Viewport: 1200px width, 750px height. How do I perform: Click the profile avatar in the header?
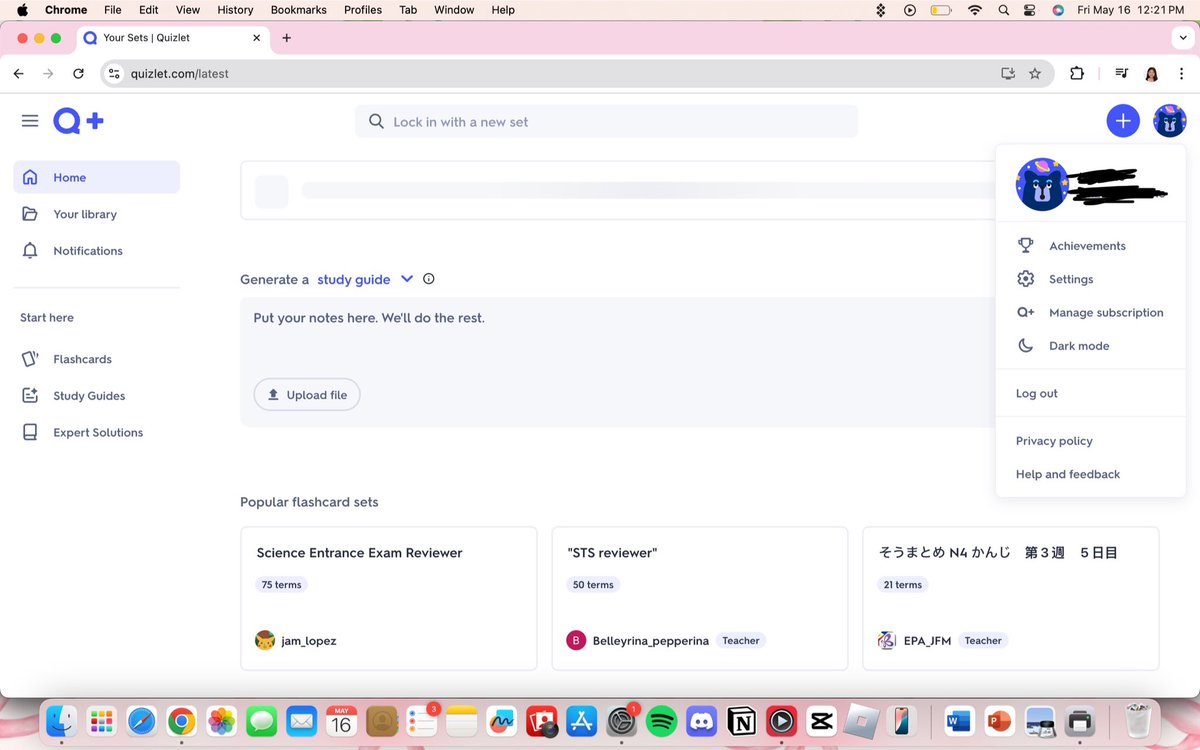(x=1169, y=121)
